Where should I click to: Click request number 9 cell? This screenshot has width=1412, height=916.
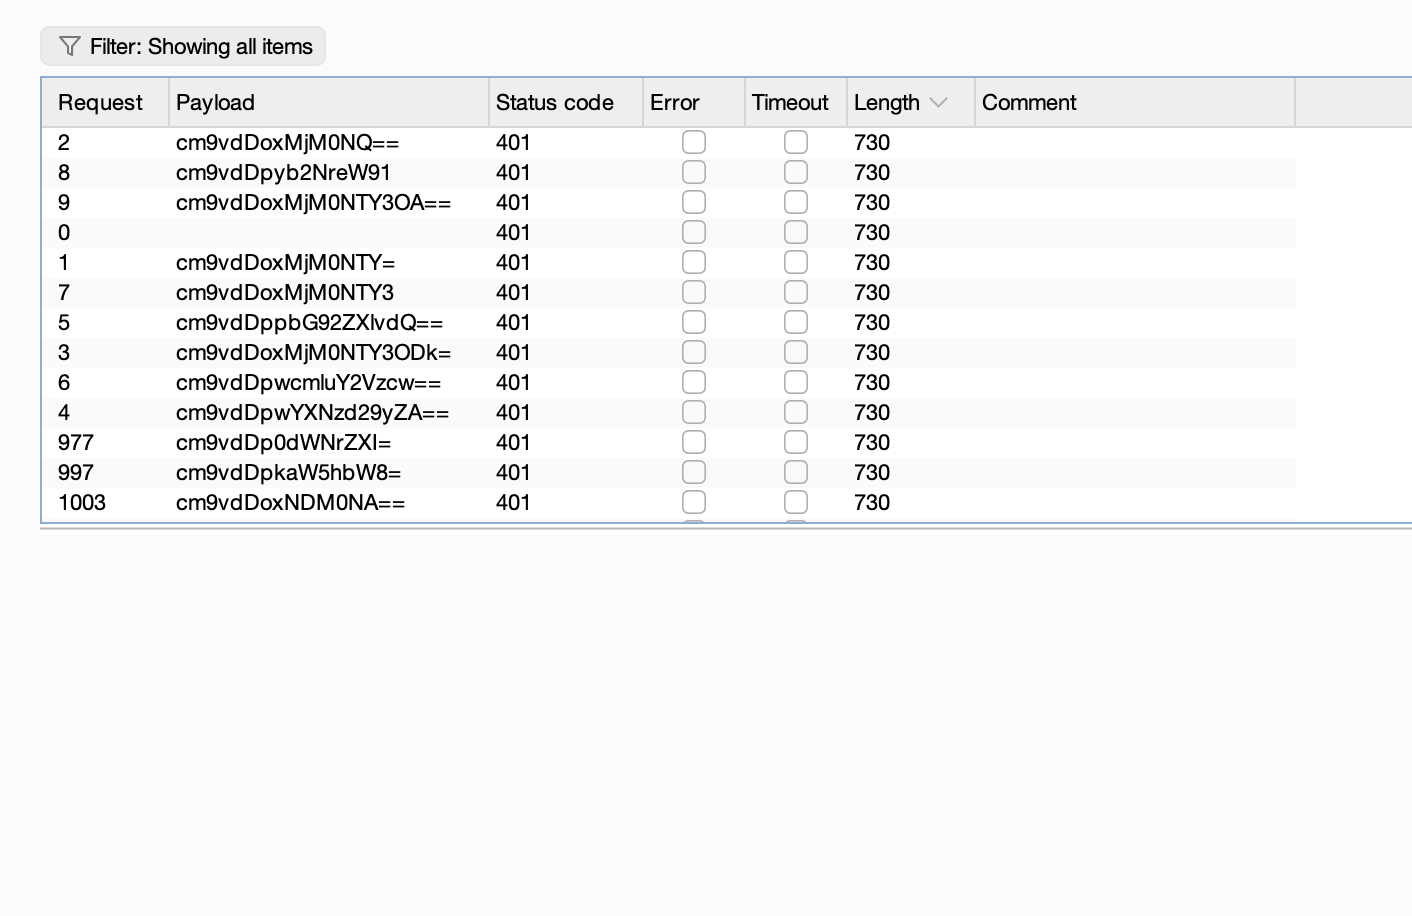point(64,202)
